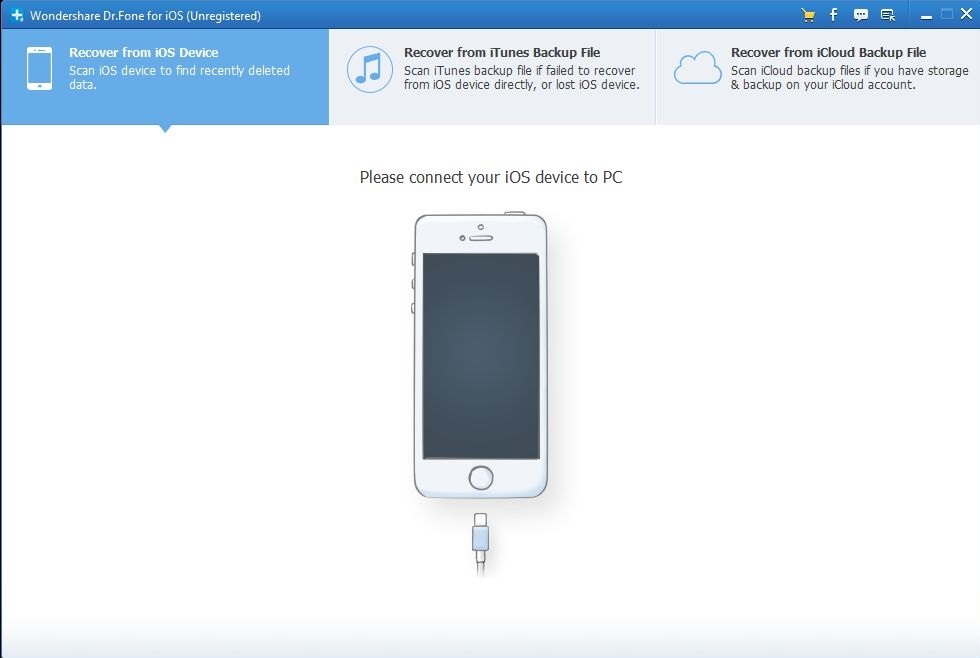Switch to Recover from iTunes Backup File tab

point(492,76)
